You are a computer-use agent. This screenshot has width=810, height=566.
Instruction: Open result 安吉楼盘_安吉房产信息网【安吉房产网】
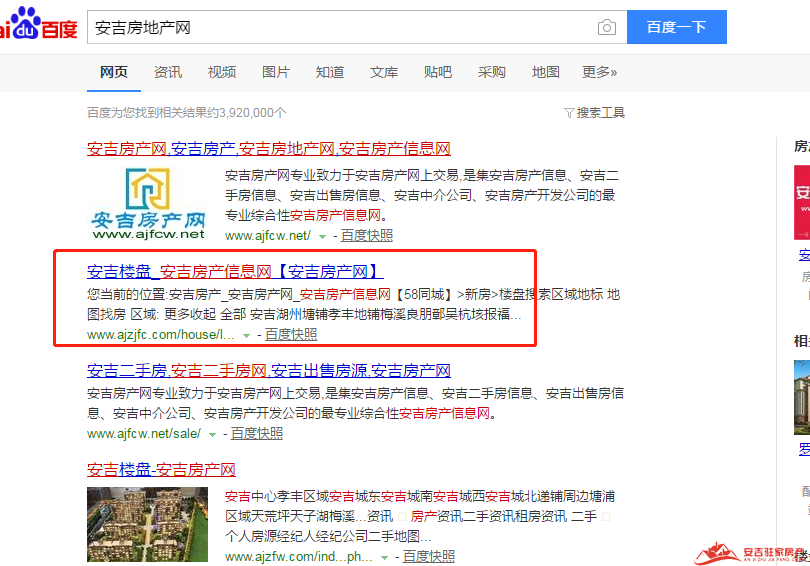(235, 272)
